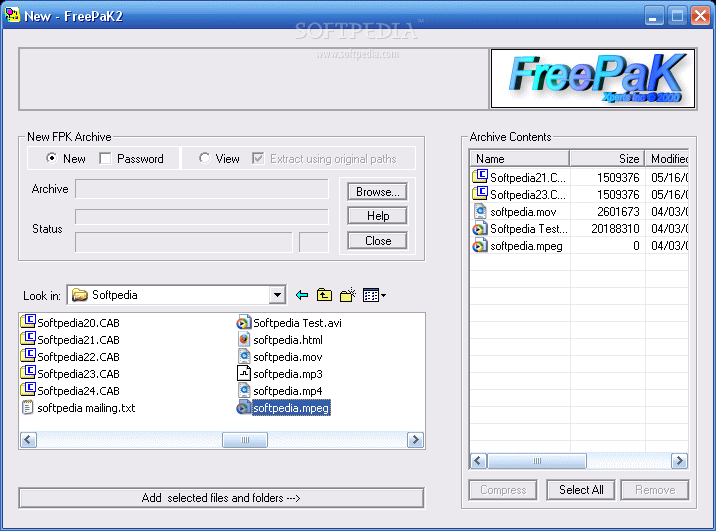Enable the Password checkbox
Viewport: 716px width, 531px height.
105,158
